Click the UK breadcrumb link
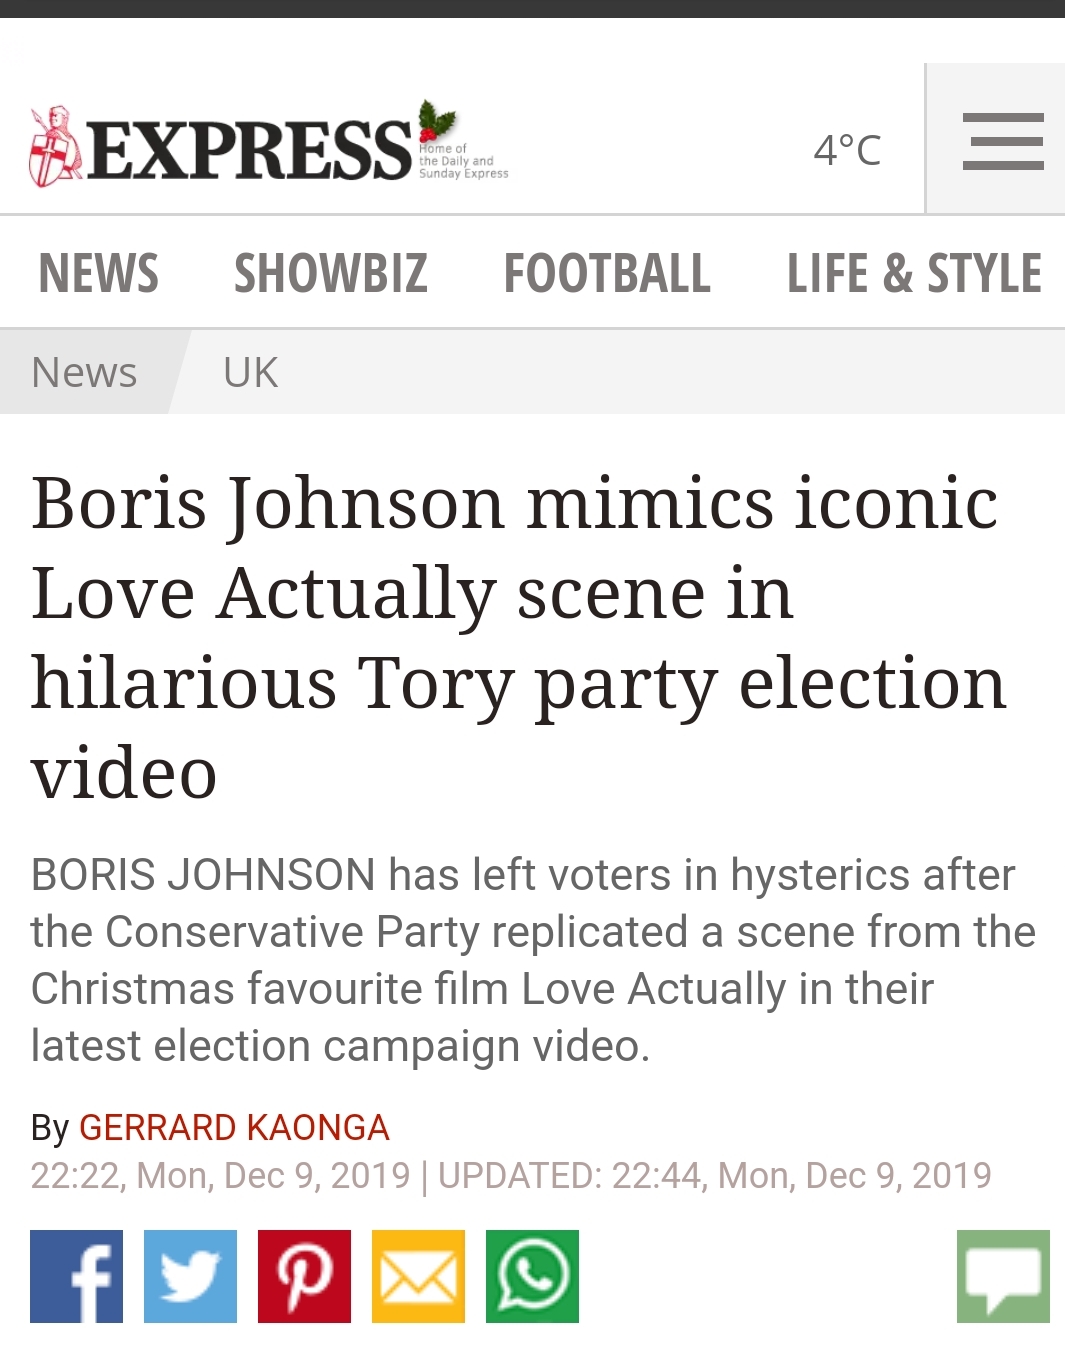This screenshot has height=1350, width=1065. click(250, 372)
